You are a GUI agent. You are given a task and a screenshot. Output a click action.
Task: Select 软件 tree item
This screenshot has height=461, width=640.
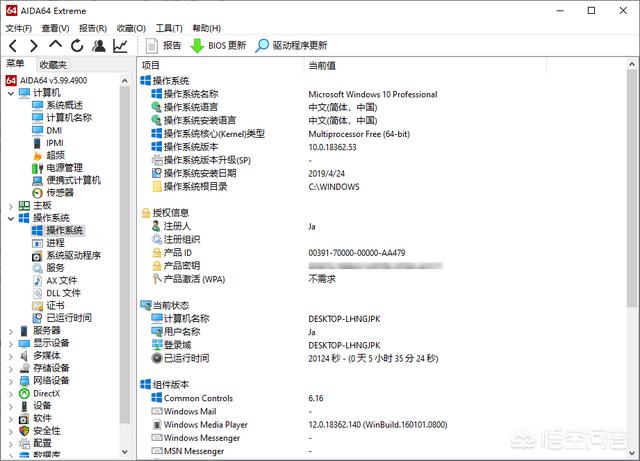35,419
